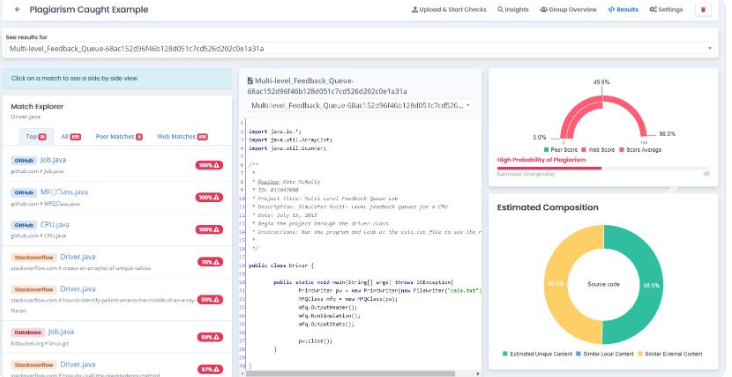
Task: Click the yellow 49.5% donut chart segment
Action: pos(556,284)
